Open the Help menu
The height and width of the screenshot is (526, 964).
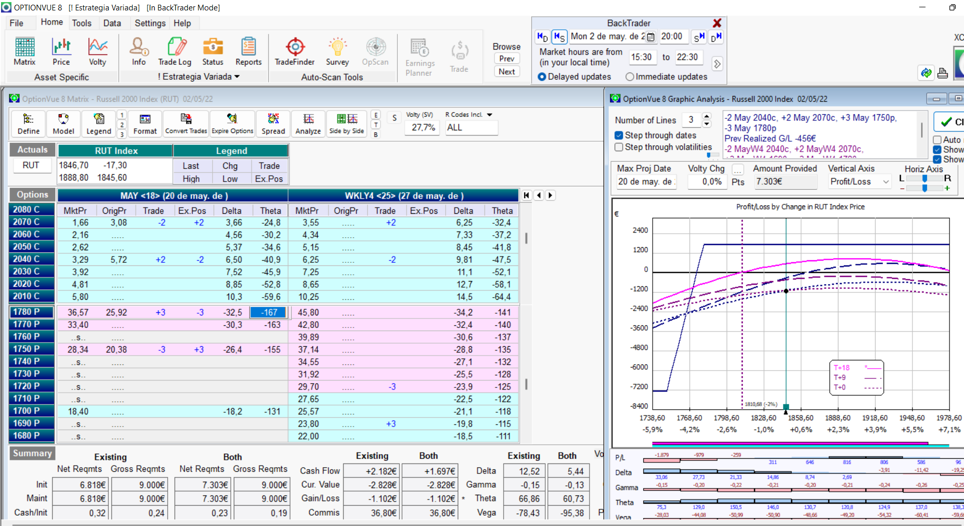pyautogui.click(x=182, y=23)
